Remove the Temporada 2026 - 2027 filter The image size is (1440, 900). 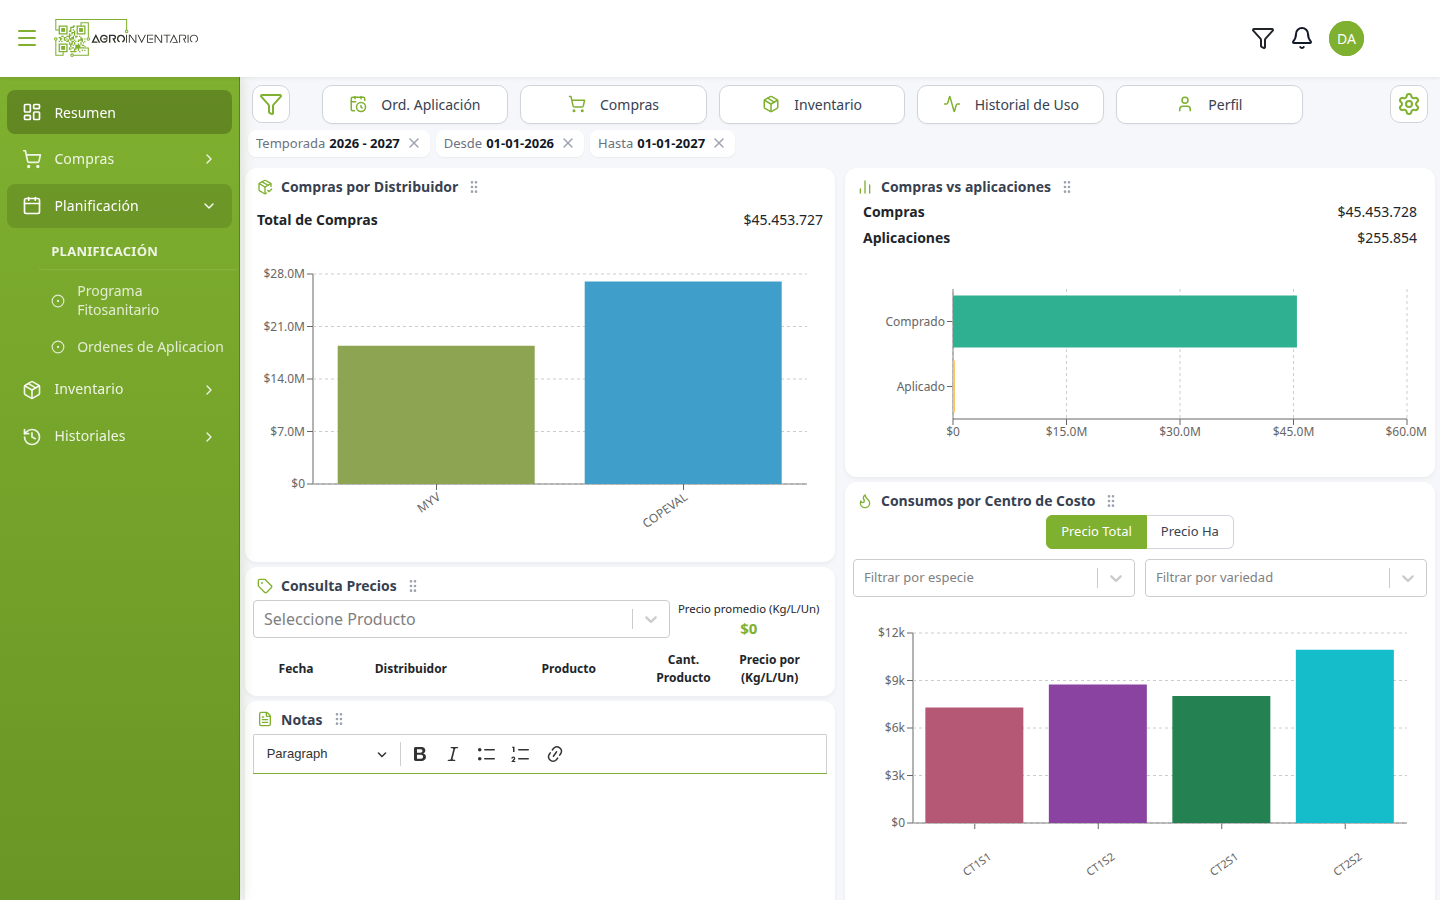[414, 143]
